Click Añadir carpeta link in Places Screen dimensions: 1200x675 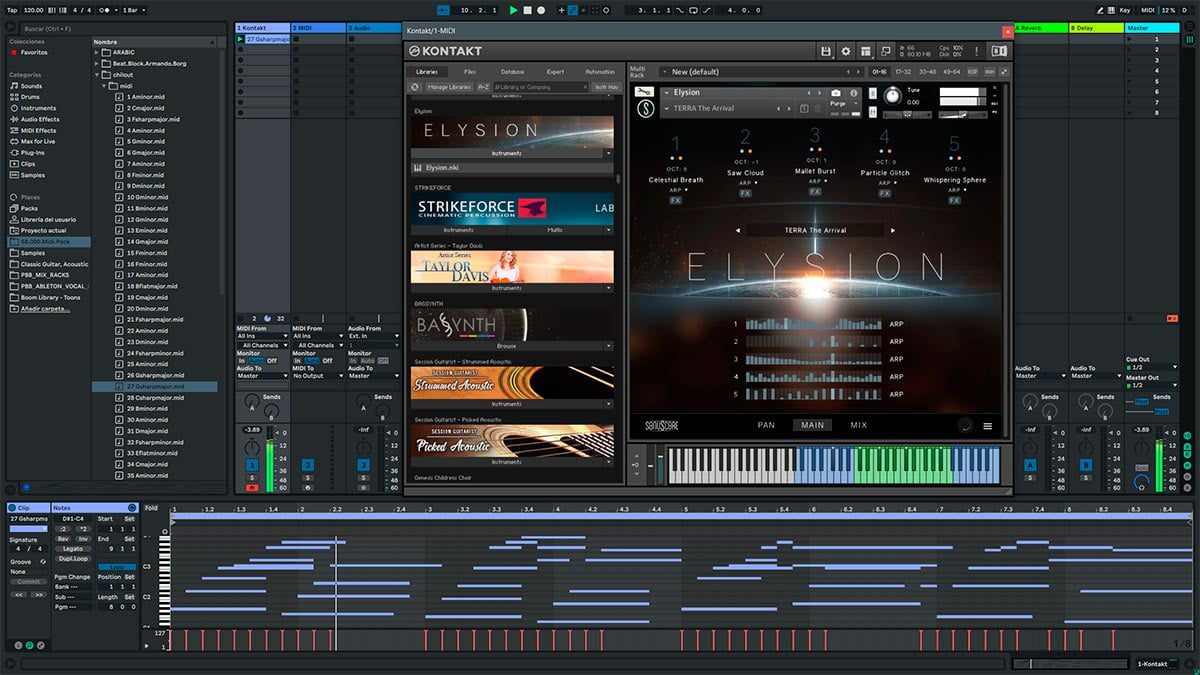(x=45, y=308)
